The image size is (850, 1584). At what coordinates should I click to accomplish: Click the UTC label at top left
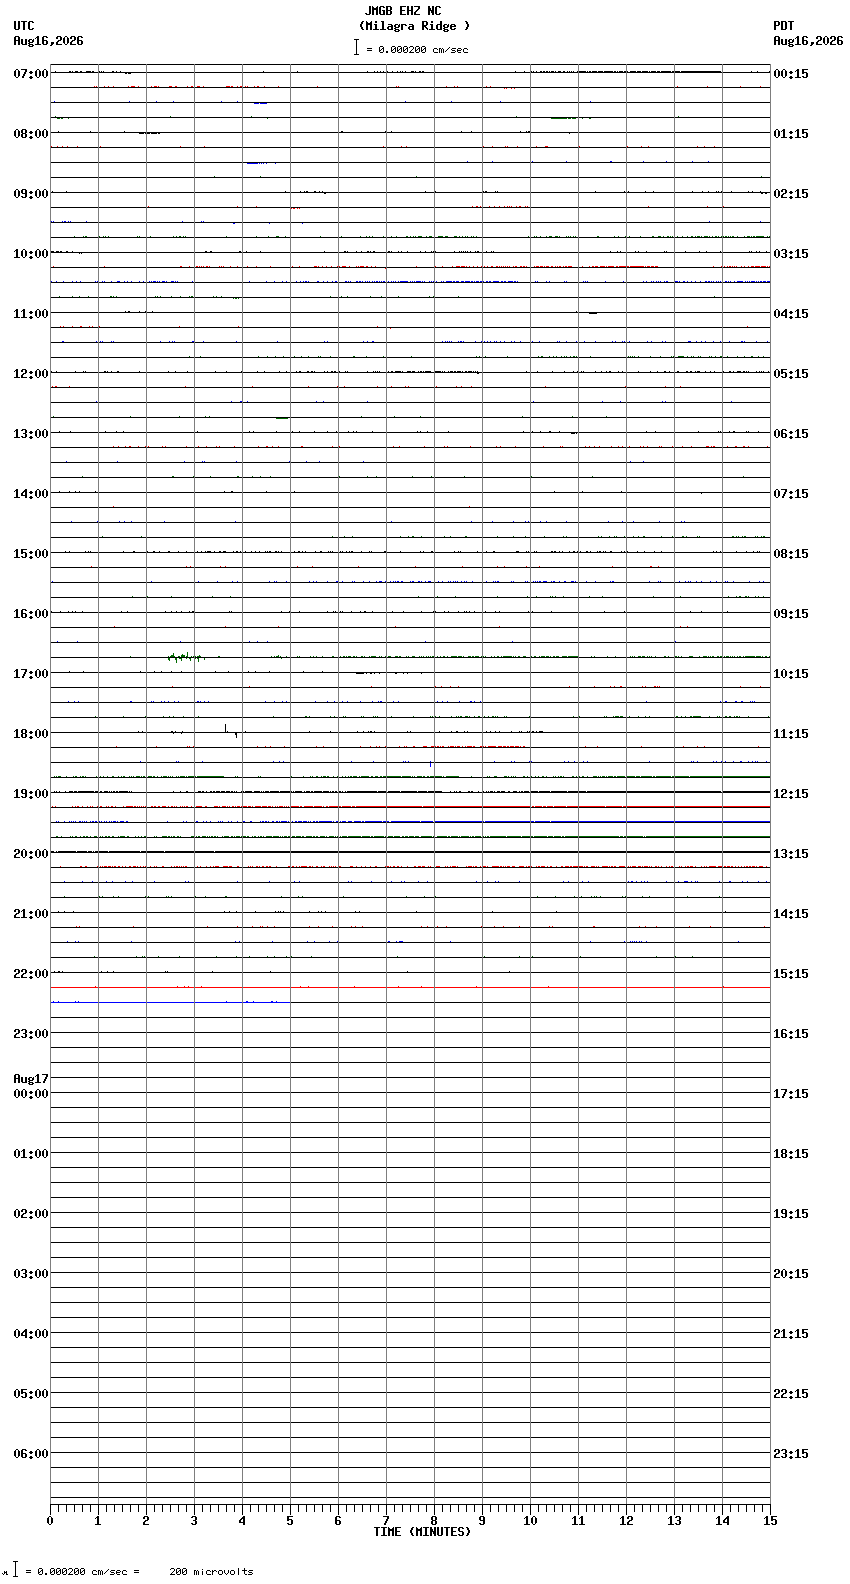[x=24, y=26]
